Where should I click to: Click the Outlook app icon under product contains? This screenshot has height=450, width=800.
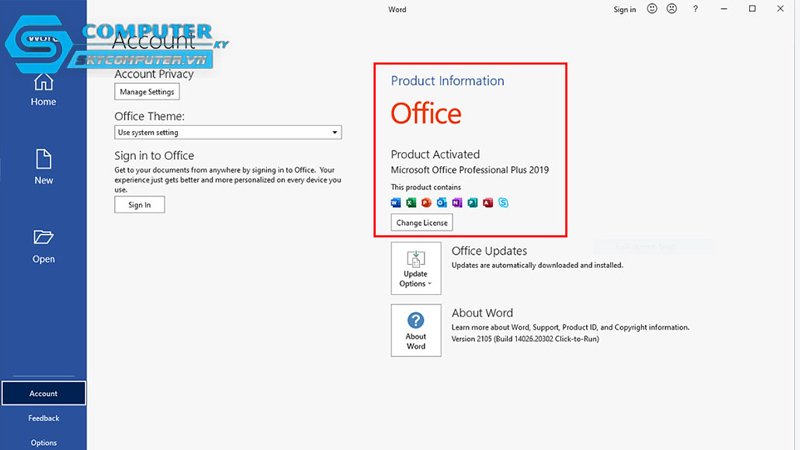(442, 203)
